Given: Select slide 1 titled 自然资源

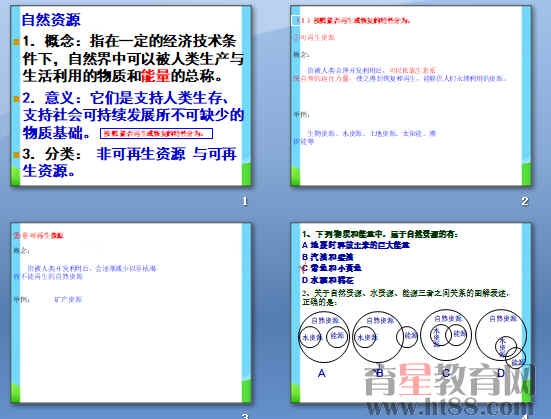Looking at the screenshot, I should [131, 96].
